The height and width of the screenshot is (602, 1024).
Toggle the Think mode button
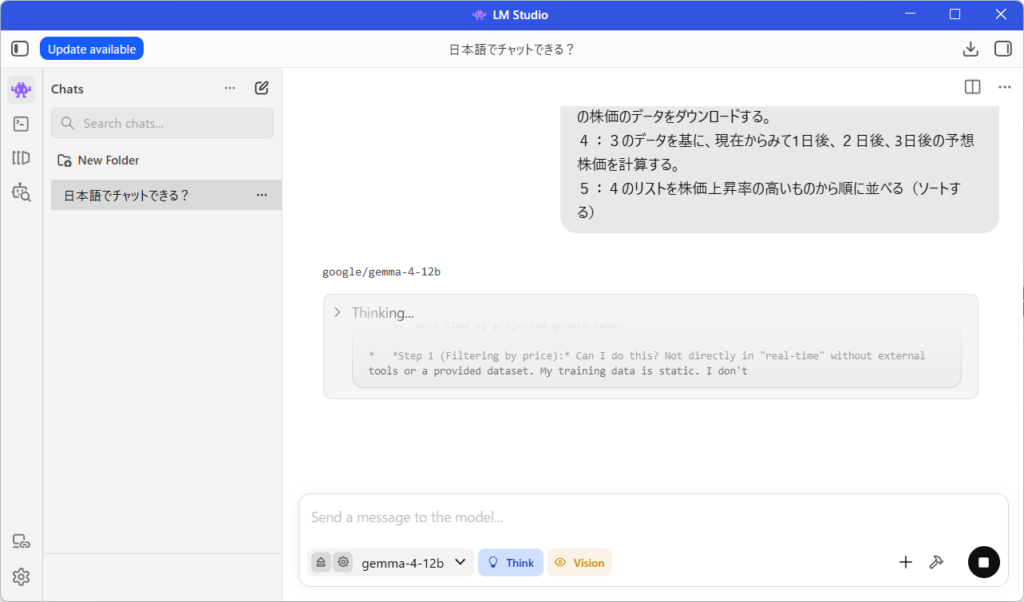pyautogui.click(x=511, y=563)
